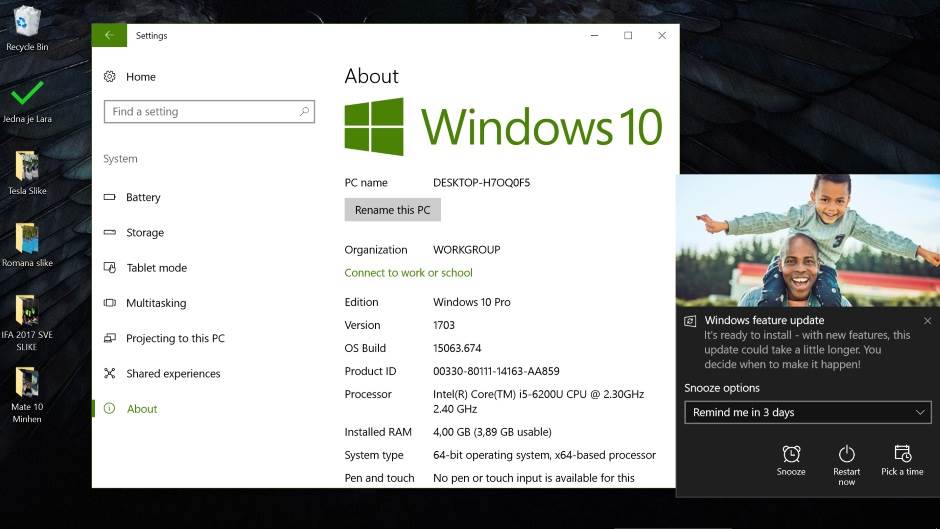
Task: Open the Recycle Bin on the desktop
Action: (27, 22)
